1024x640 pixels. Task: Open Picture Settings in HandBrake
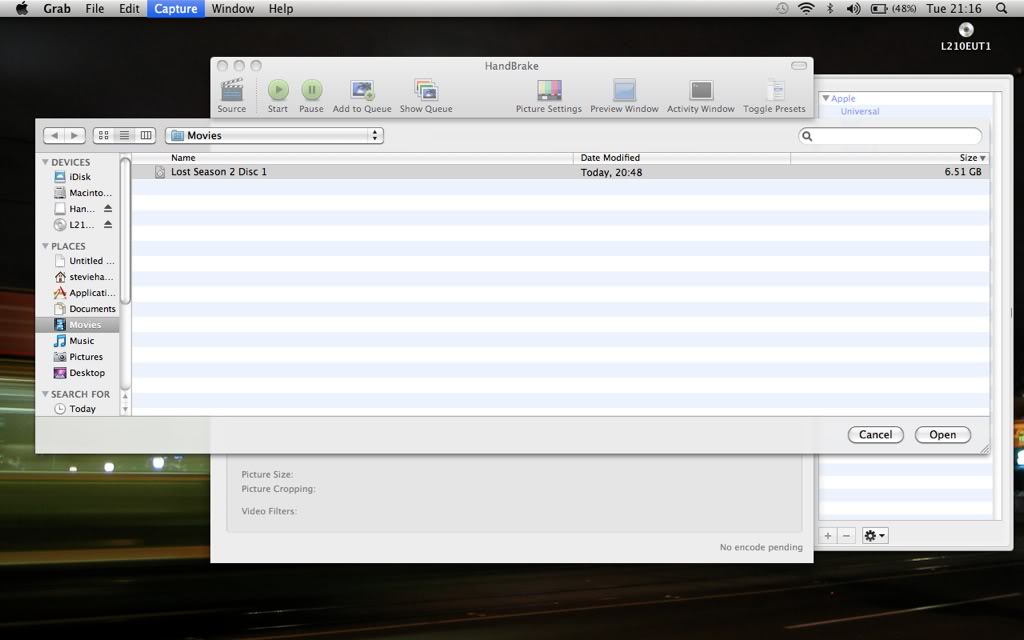pyautogui.click(x=549, y=90)
